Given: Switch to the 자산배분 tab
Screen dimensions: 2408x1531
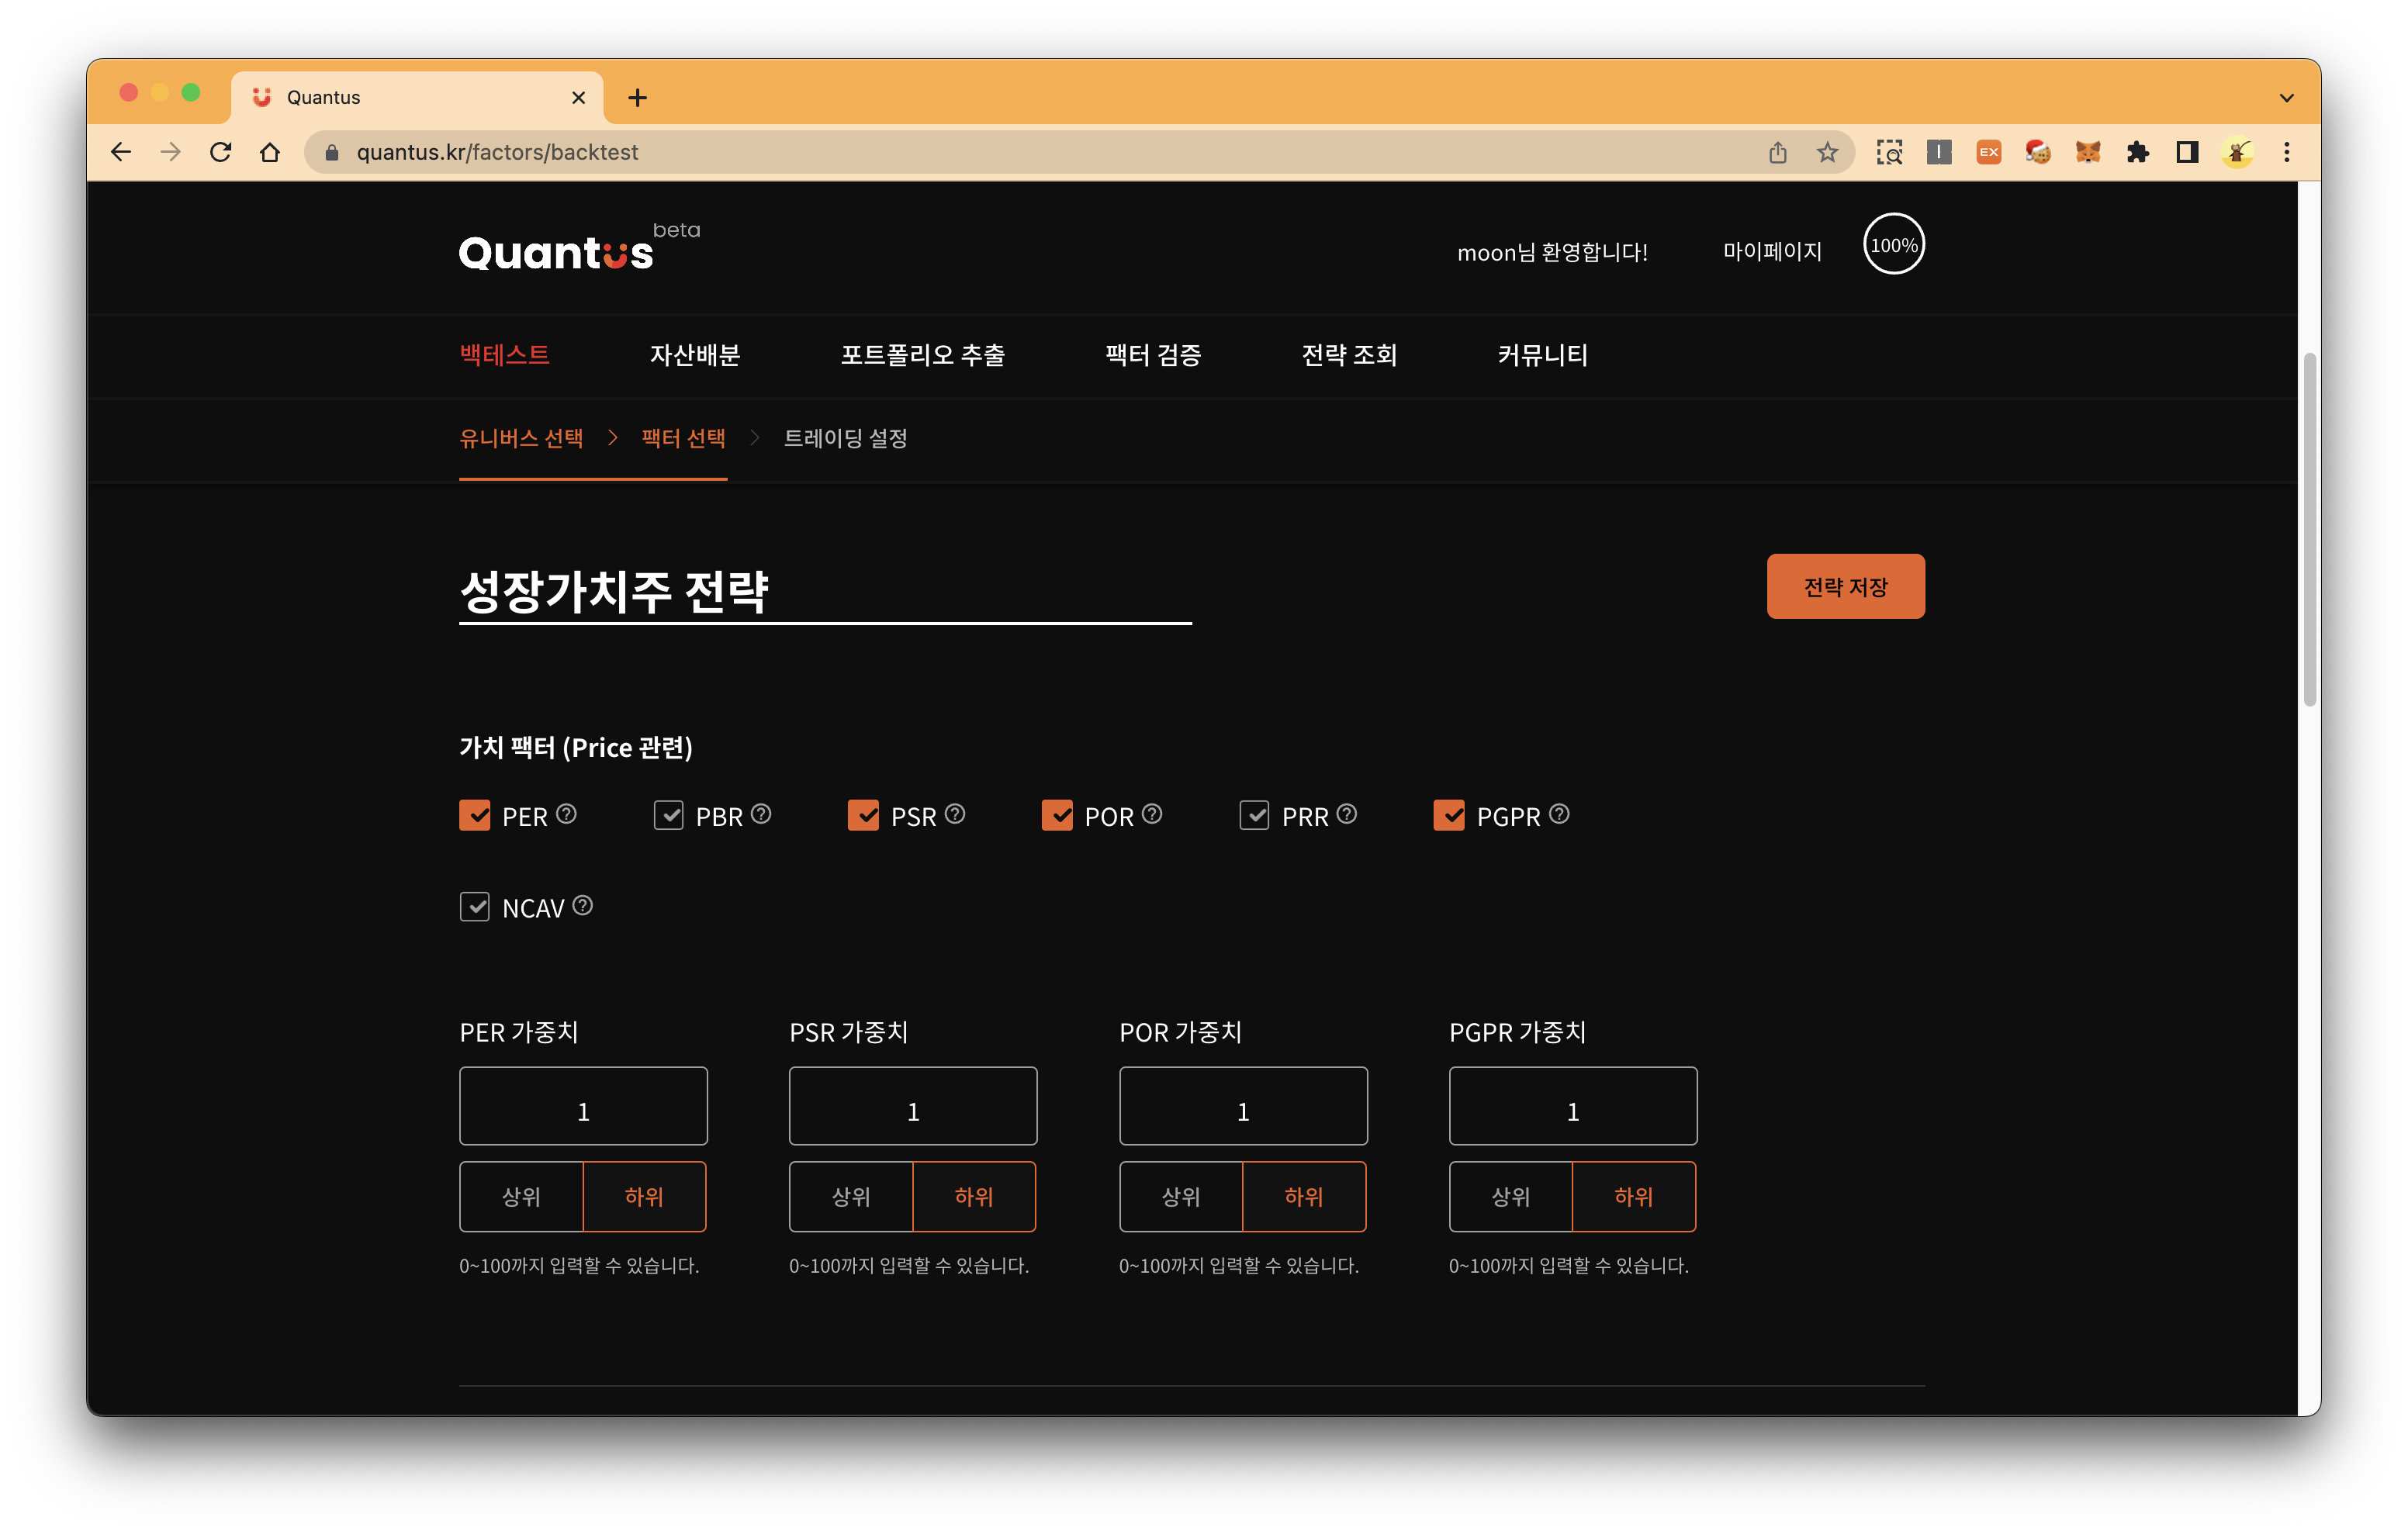Looking at the screenshot, I should 694,355.
